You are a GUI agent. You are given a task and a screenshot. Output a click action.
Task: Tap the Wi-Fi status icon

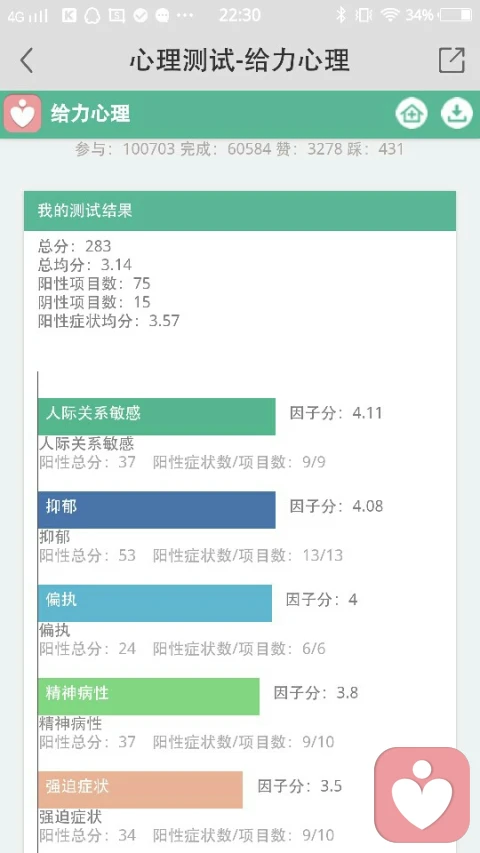[x=390, y=15]
